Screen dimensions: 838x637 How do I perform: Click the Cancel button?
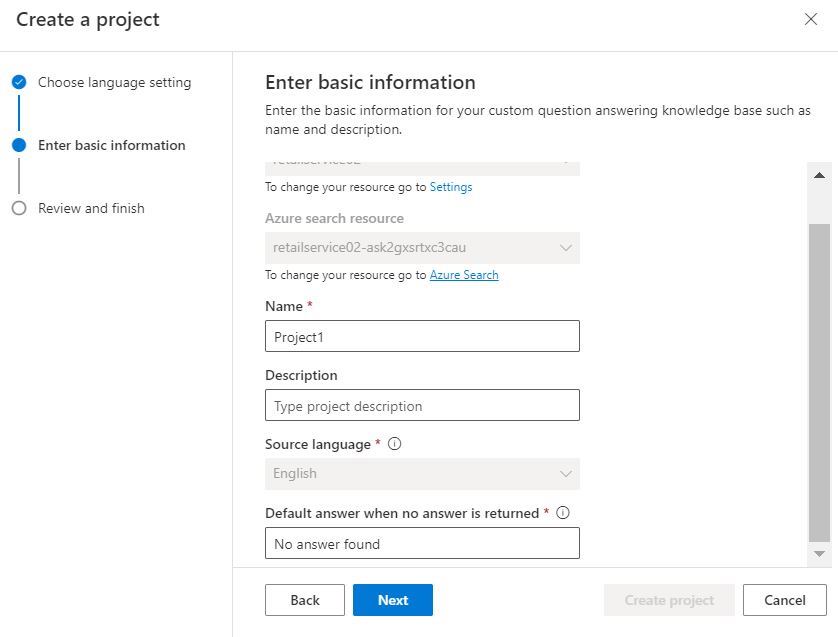click(x=784, y=600)
